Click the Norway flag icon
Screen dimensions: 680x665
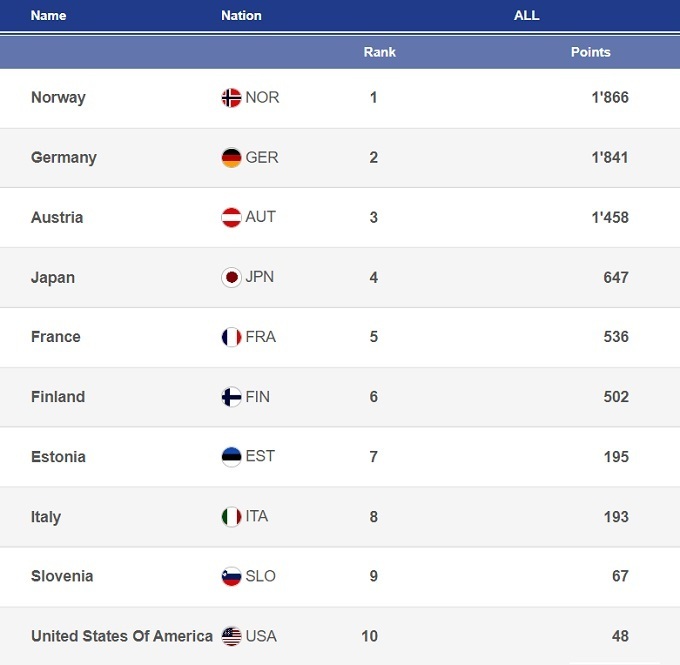(231, 98)
